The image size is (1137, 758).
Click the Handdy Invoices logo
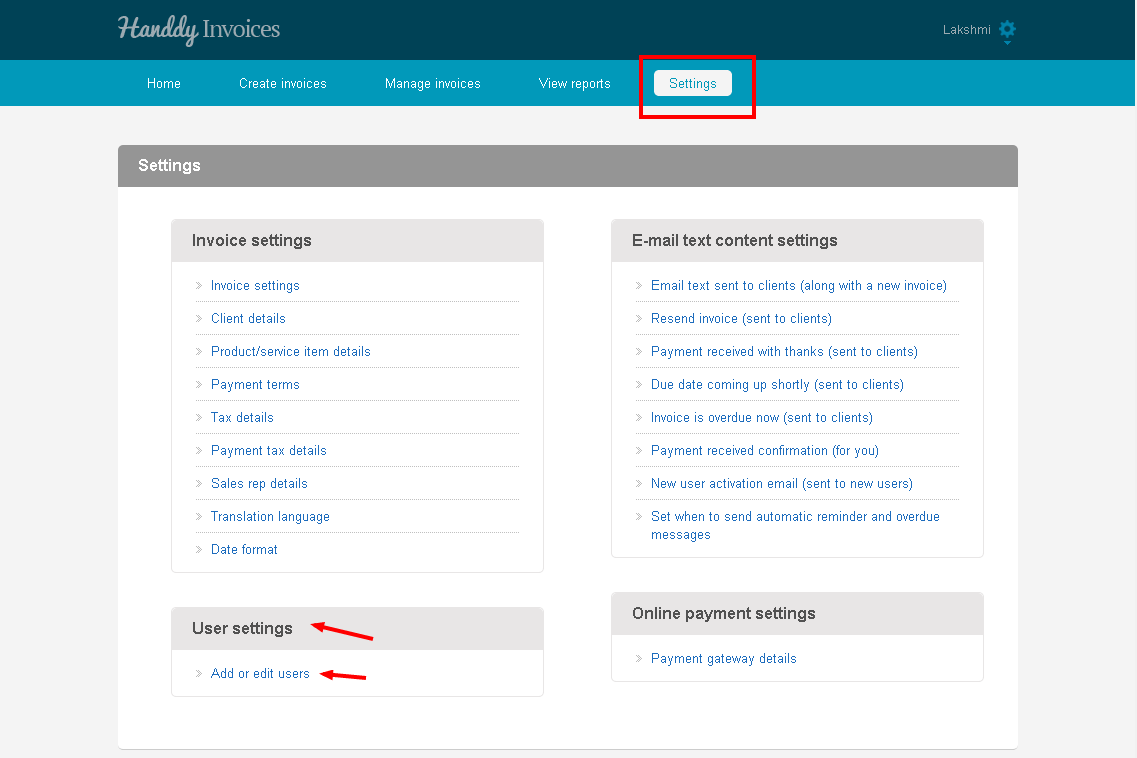tap(199, 30)
